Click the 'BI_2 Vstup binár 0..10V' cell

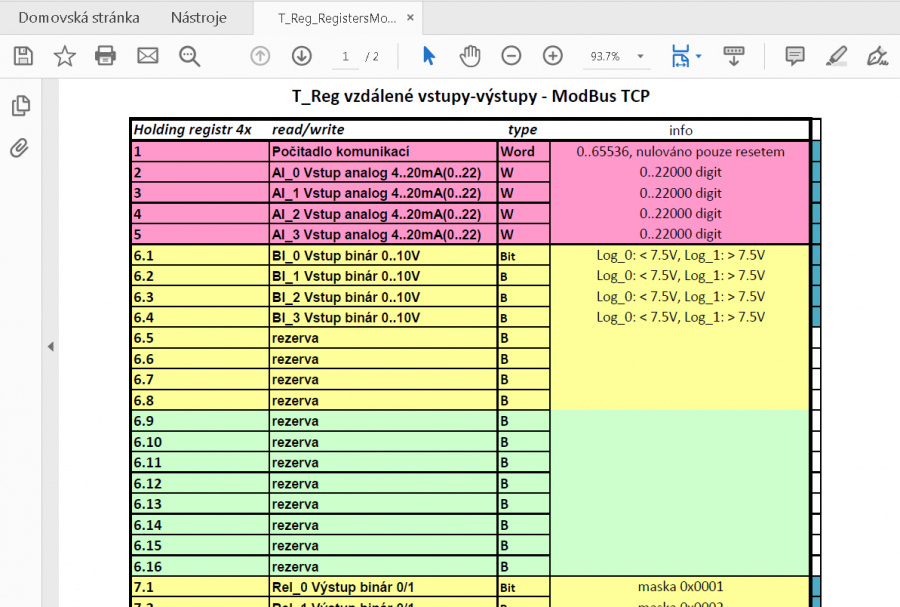pyautogui.click(x=383, y=297)
